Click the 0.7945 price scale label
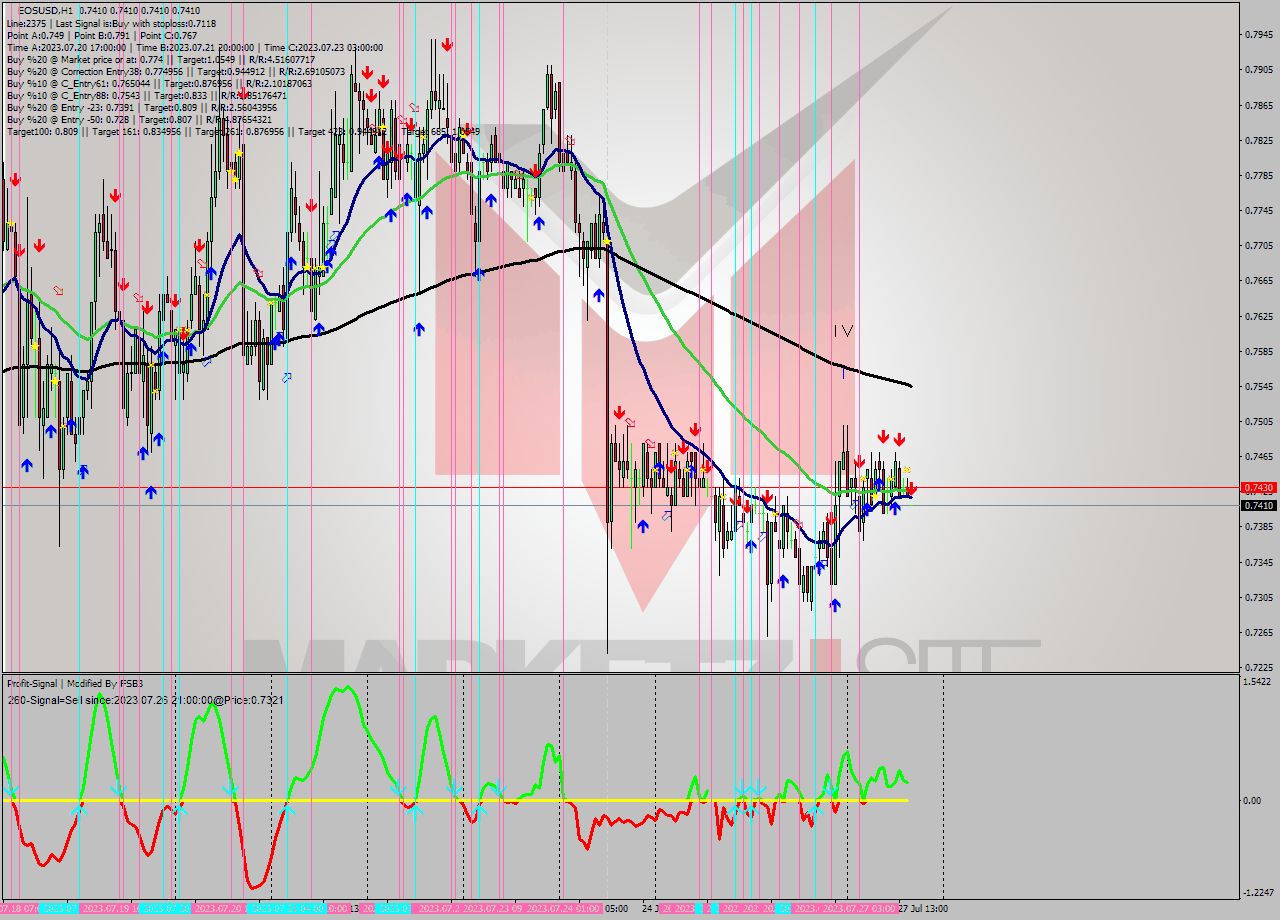 coord(1259,34)
